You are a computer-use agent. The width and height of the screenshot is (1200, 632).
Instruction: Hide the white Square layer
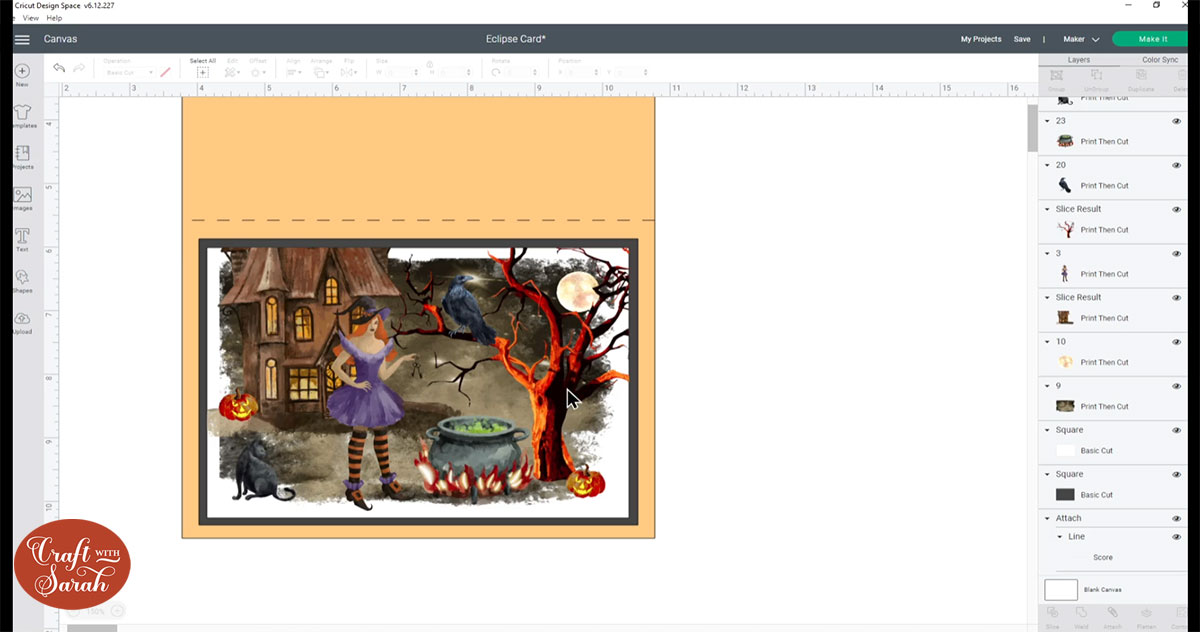tap(1176, 430)
